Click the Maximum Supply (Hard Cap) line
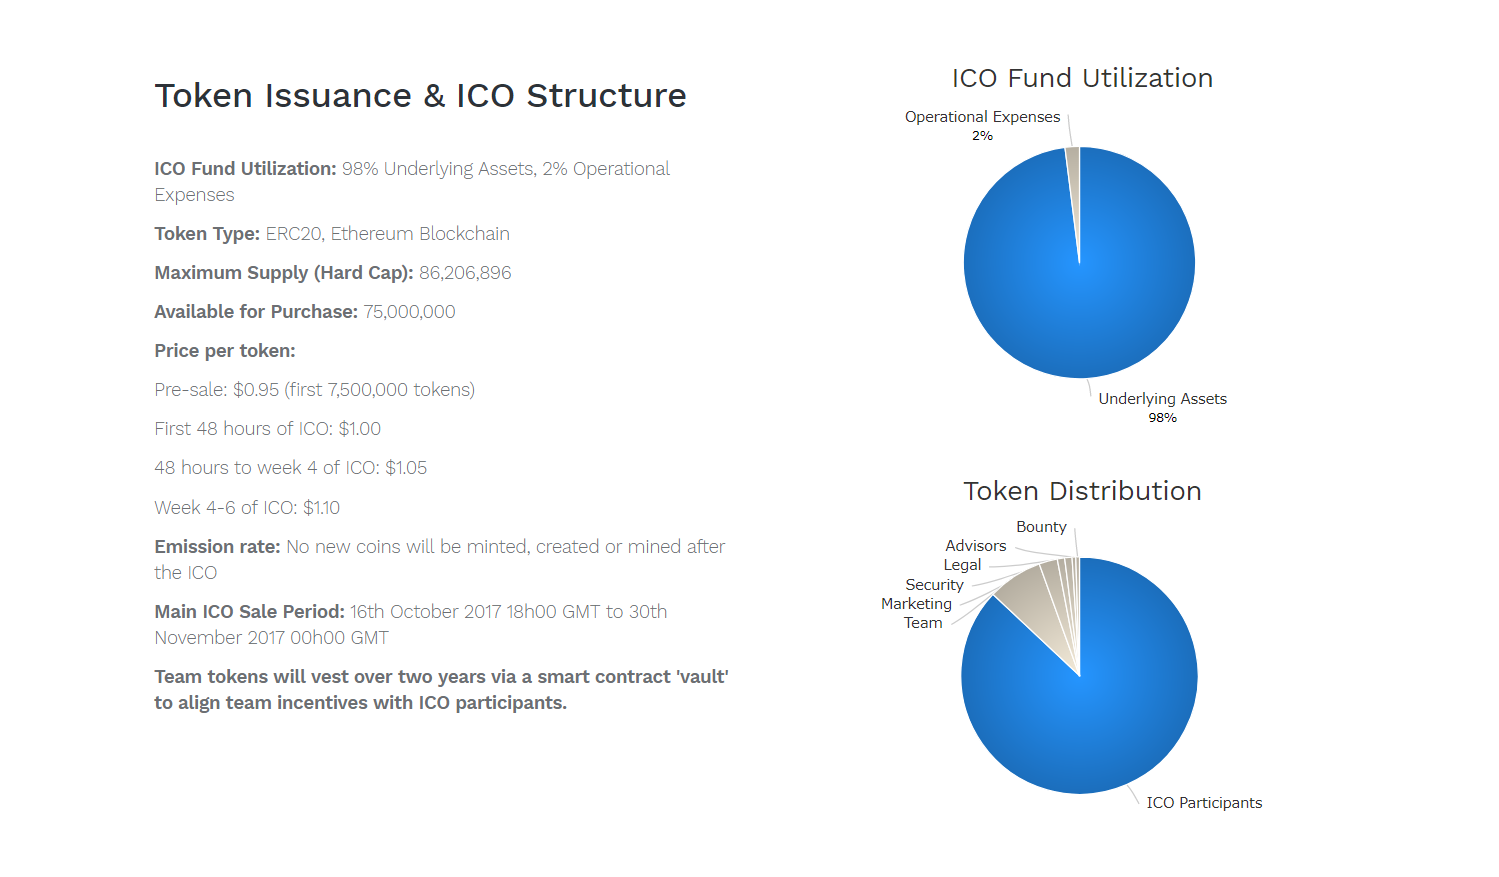The height and width of the screenshot is (877, 1499). pos(333,273)
